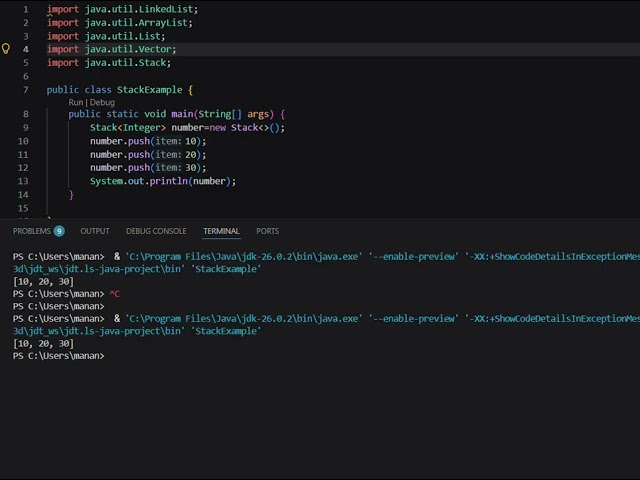Click the import java.util.Vector statement
Screen dimensions: 640x480
coord(111,49)
